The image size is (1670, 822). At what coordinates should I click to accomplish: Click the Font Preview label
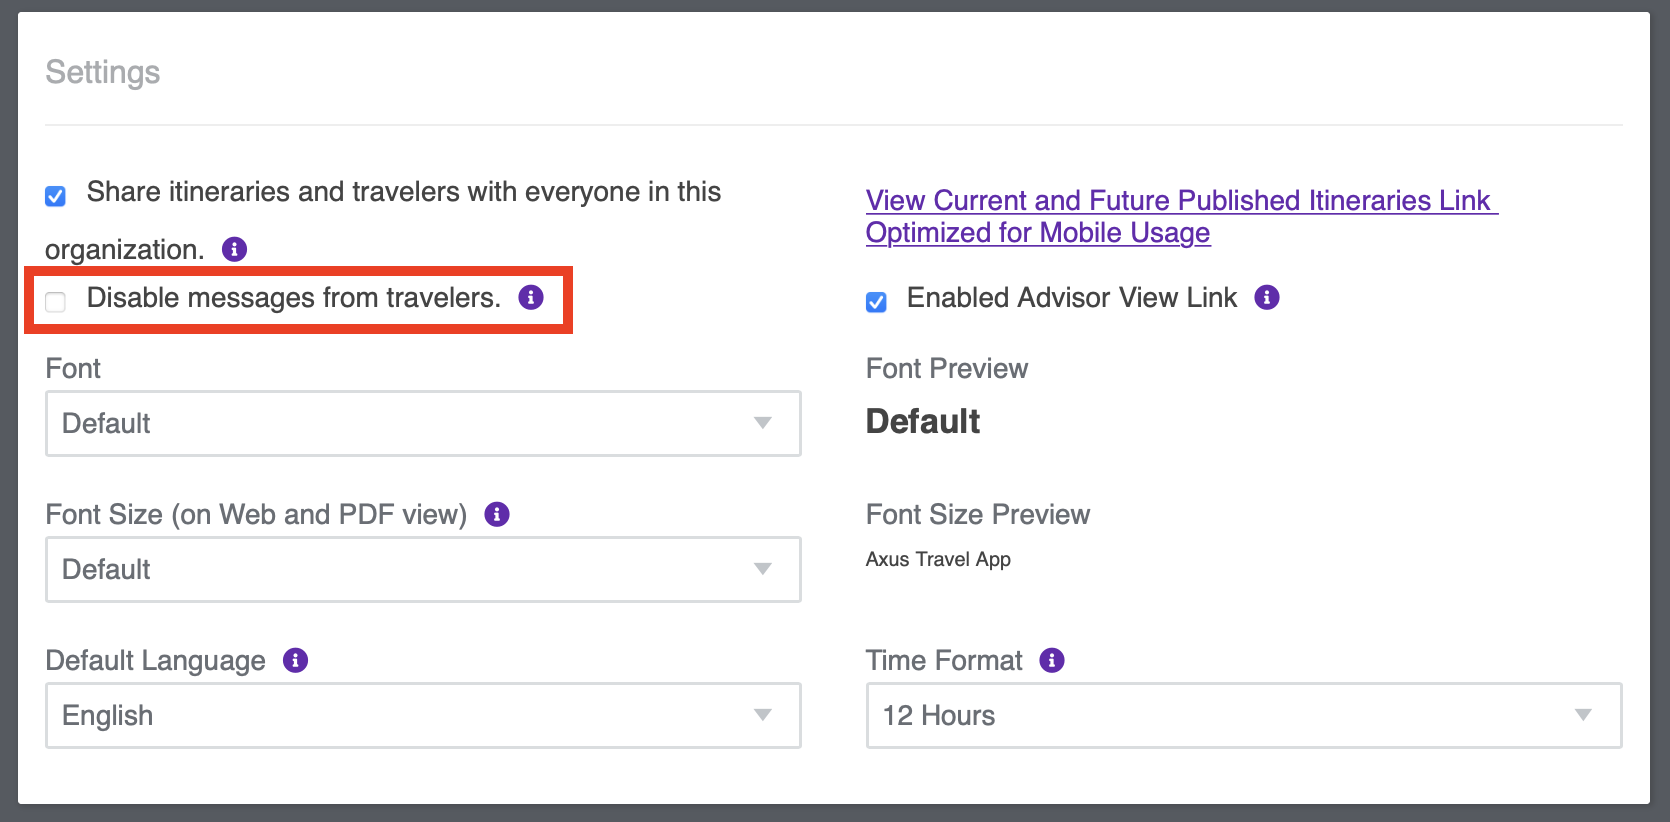[x=947, y=368]
